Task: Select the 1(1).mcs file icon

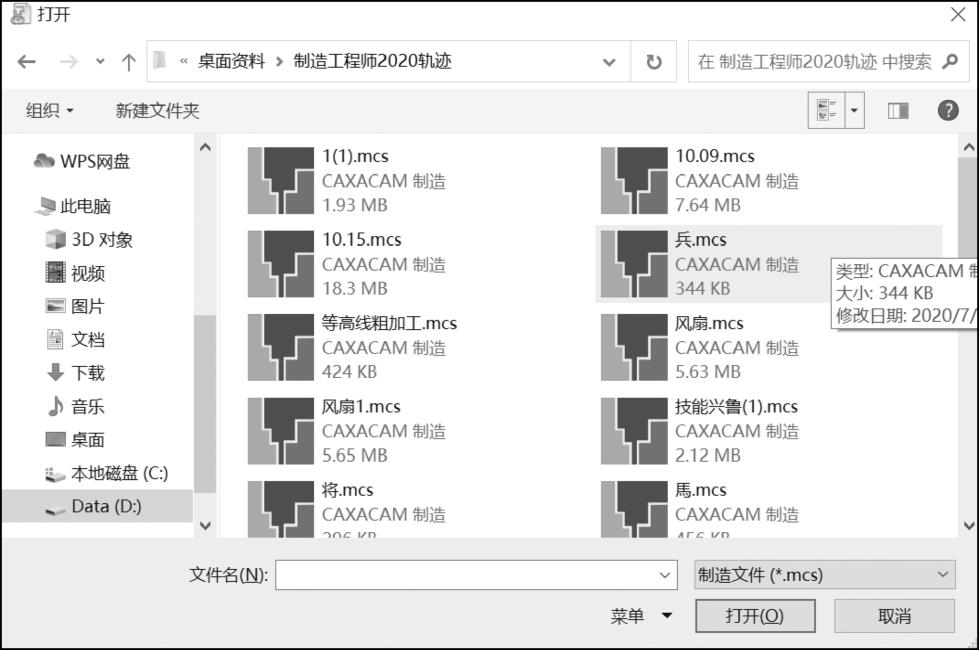Action: [281, 181]
